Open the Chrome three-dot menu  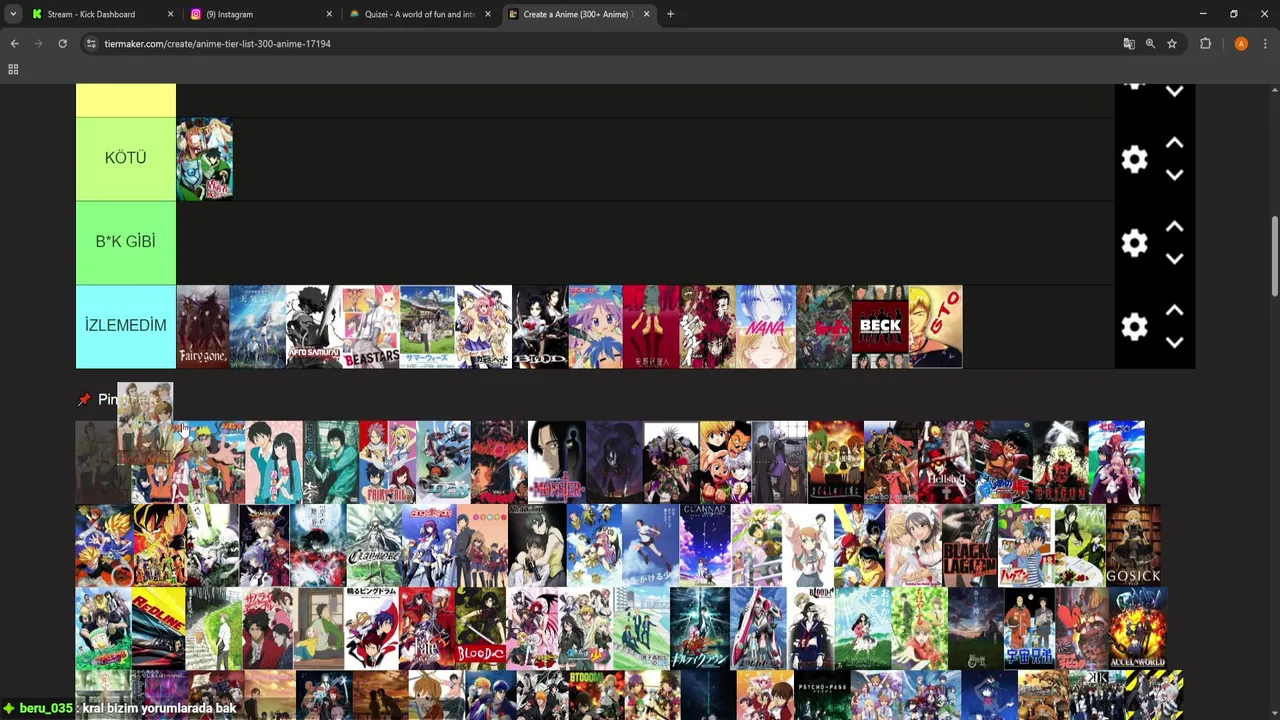(x=1265, y=44)
